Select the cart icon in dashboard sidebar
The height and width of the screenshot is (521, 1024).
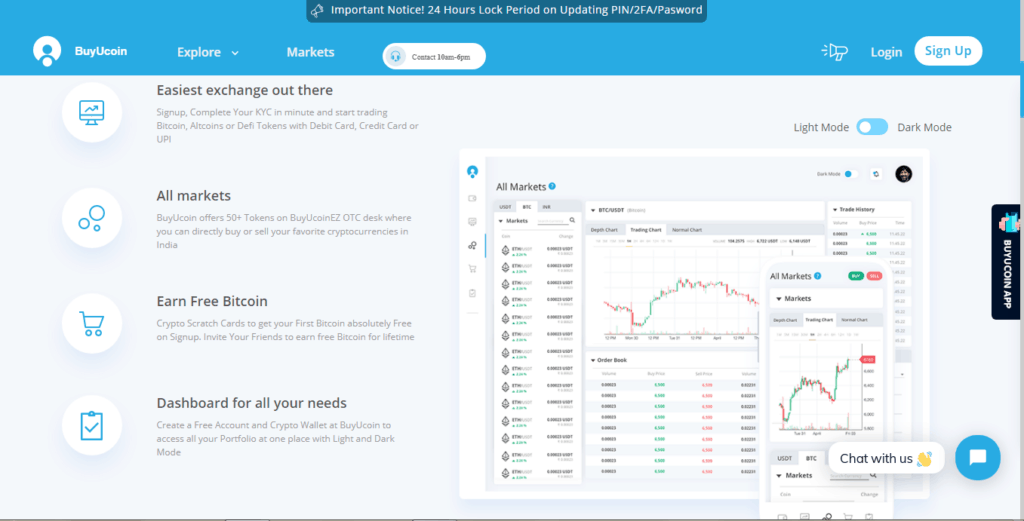(472, 268)
